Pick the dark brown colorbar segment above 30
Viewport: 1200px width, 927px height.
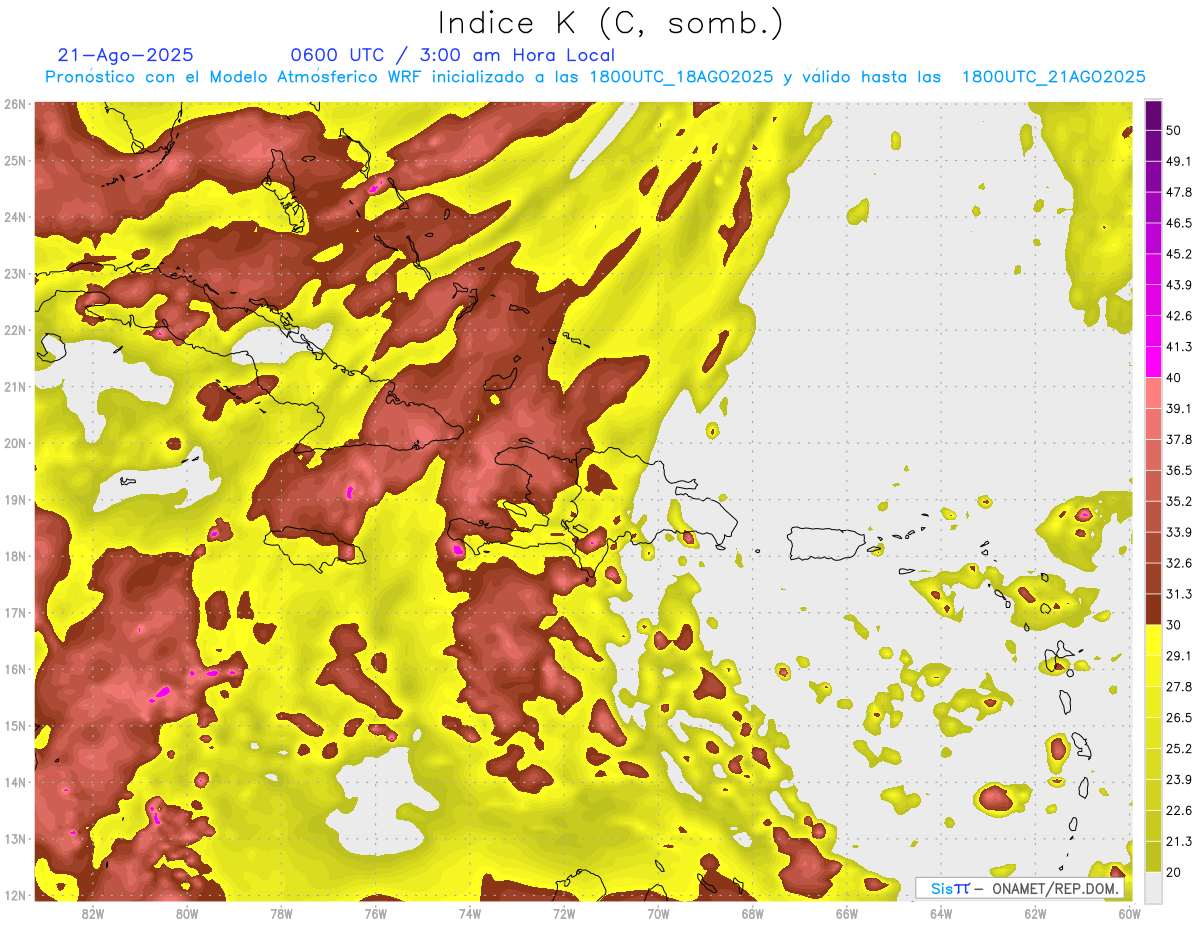click(x=1153, y=610)
